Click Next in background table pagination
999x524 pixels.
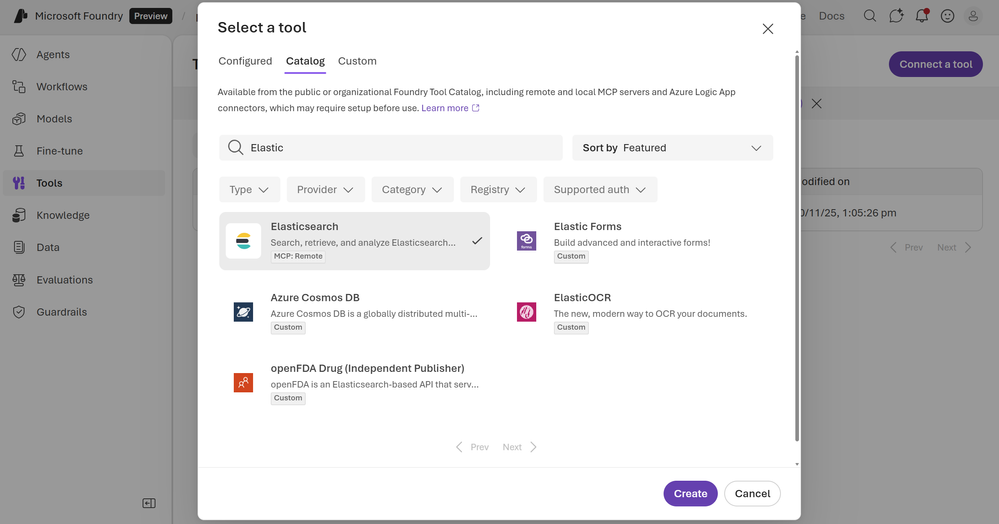954,247
